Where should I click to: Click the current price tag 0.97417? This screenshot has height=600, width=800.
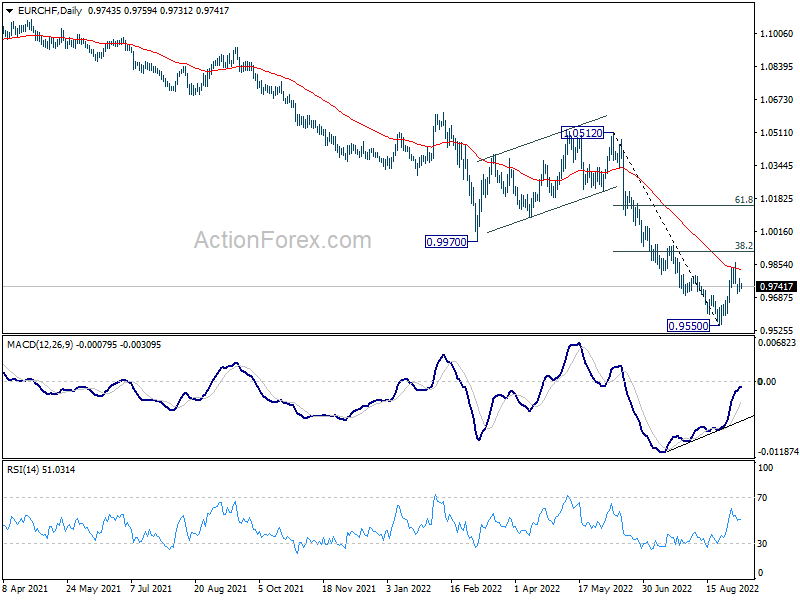tap(776, 287)
